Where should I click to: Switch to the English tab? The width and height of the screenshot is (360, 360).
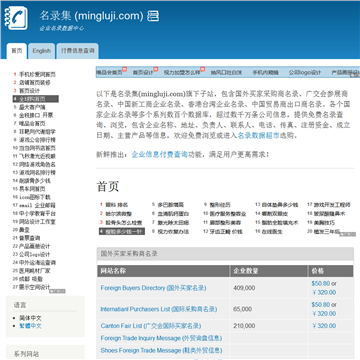(42, 51)
